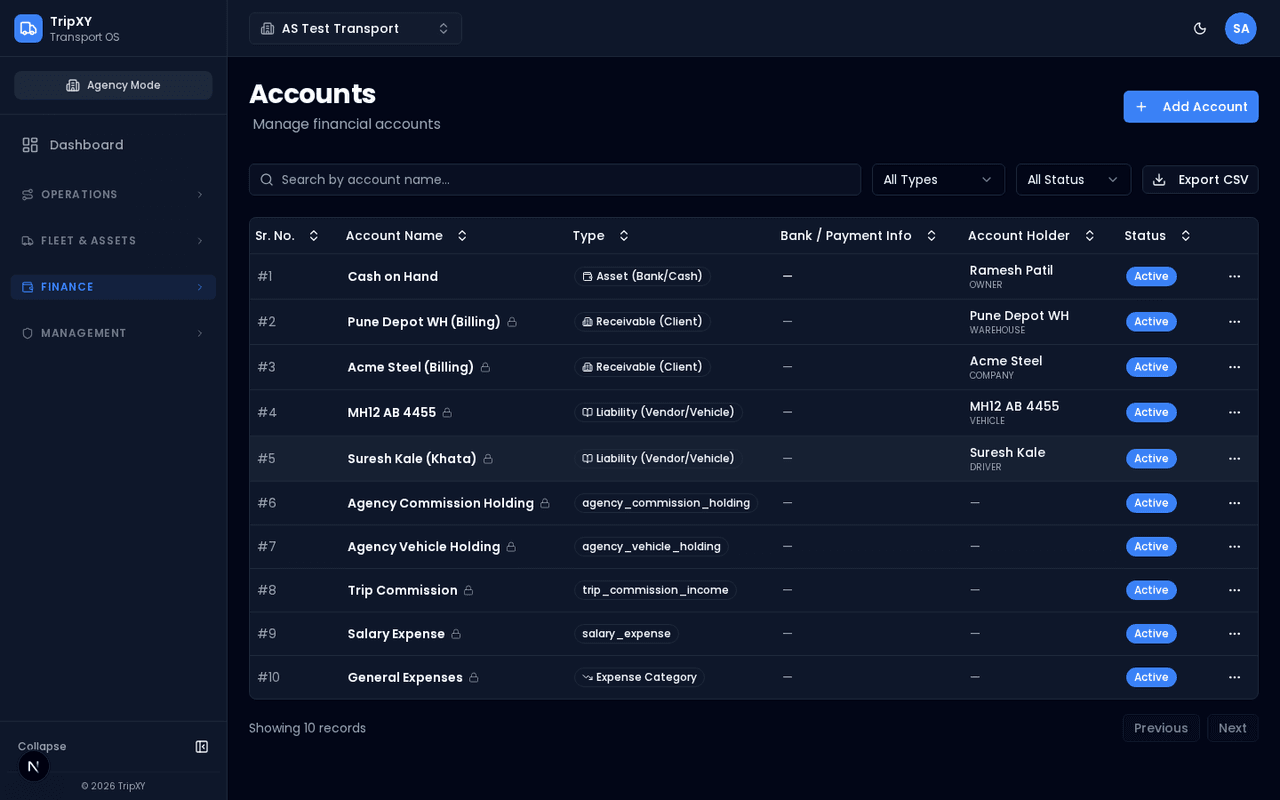The width and height of the screenshot is (1280, 800).
Task: Click the Cash on Hand account name
Action: pyautogui.click(x=393, y=276)
